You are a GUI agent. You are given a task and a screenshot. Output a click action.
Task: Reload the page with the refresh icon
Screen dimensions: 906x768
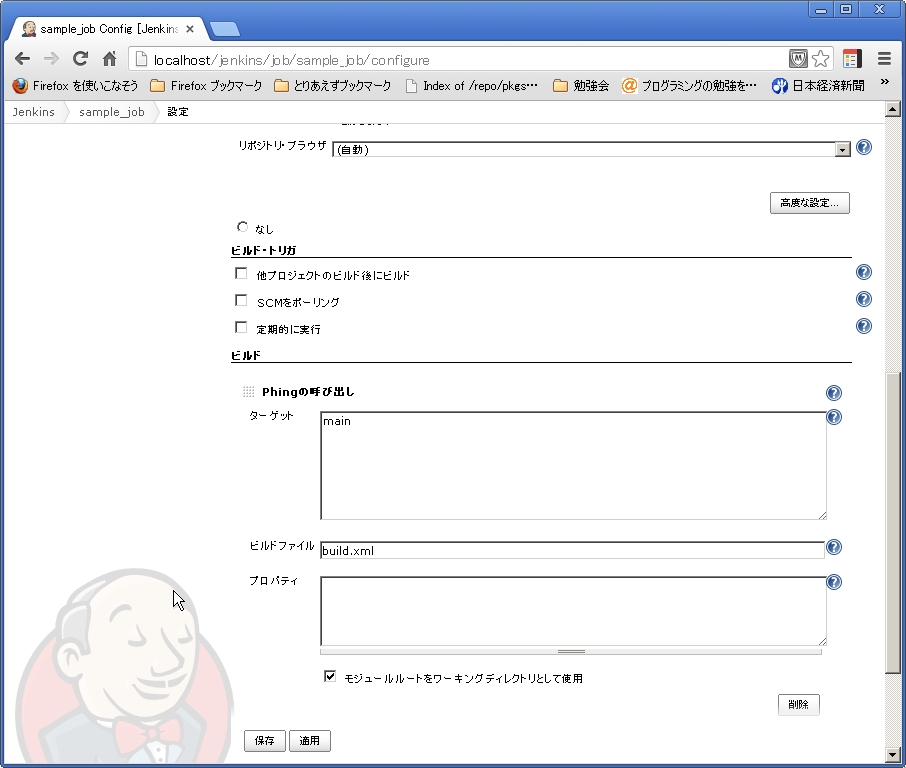coord(80,58)
